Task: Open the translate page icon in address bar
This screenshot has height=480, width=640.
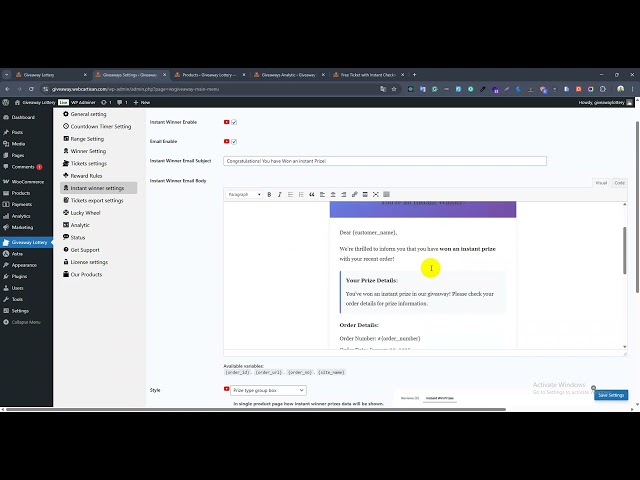Action: pos(383,89)
